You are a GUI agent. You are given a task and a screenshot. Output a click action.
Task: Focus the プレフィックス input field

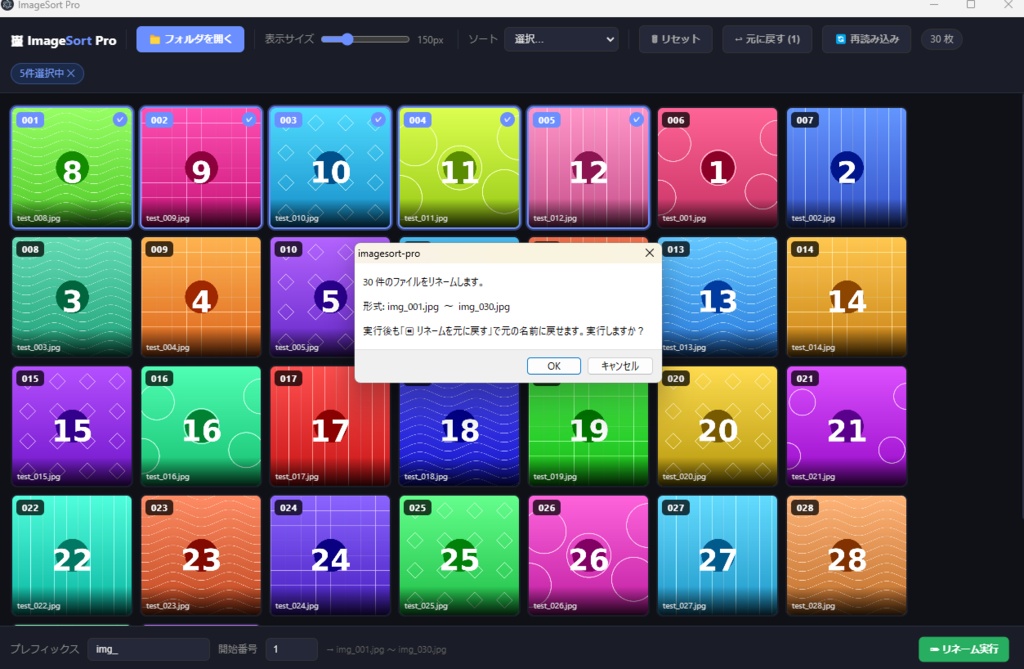point(148,649)
